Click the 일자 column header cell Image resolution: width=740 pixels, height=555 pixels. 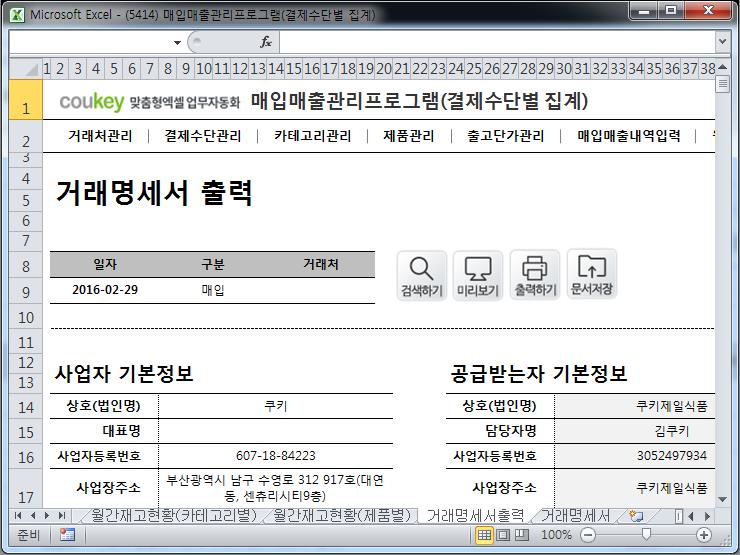pyautogui.click(x=105, y=264)
